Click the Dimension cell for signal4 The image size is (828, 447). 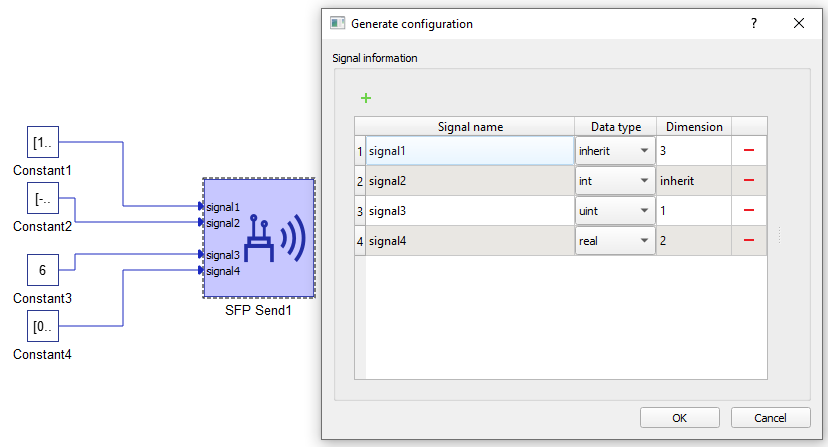(693, 241)
